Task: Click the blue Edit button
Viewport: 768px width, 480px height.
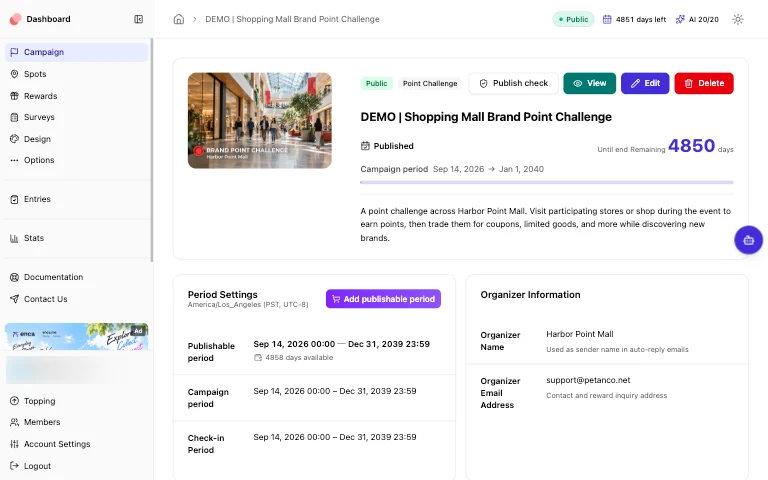Action: click(x=645, y=83)
